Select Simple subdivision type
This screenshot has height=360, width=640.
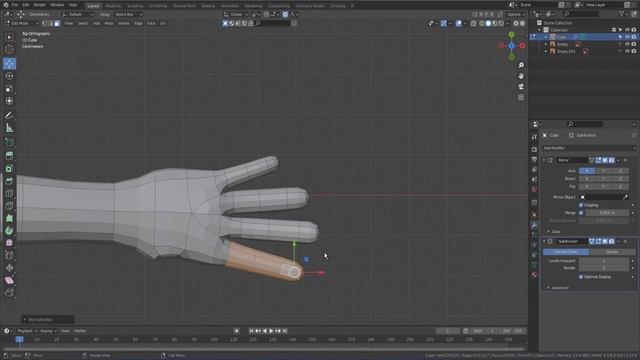coord(612,252)
